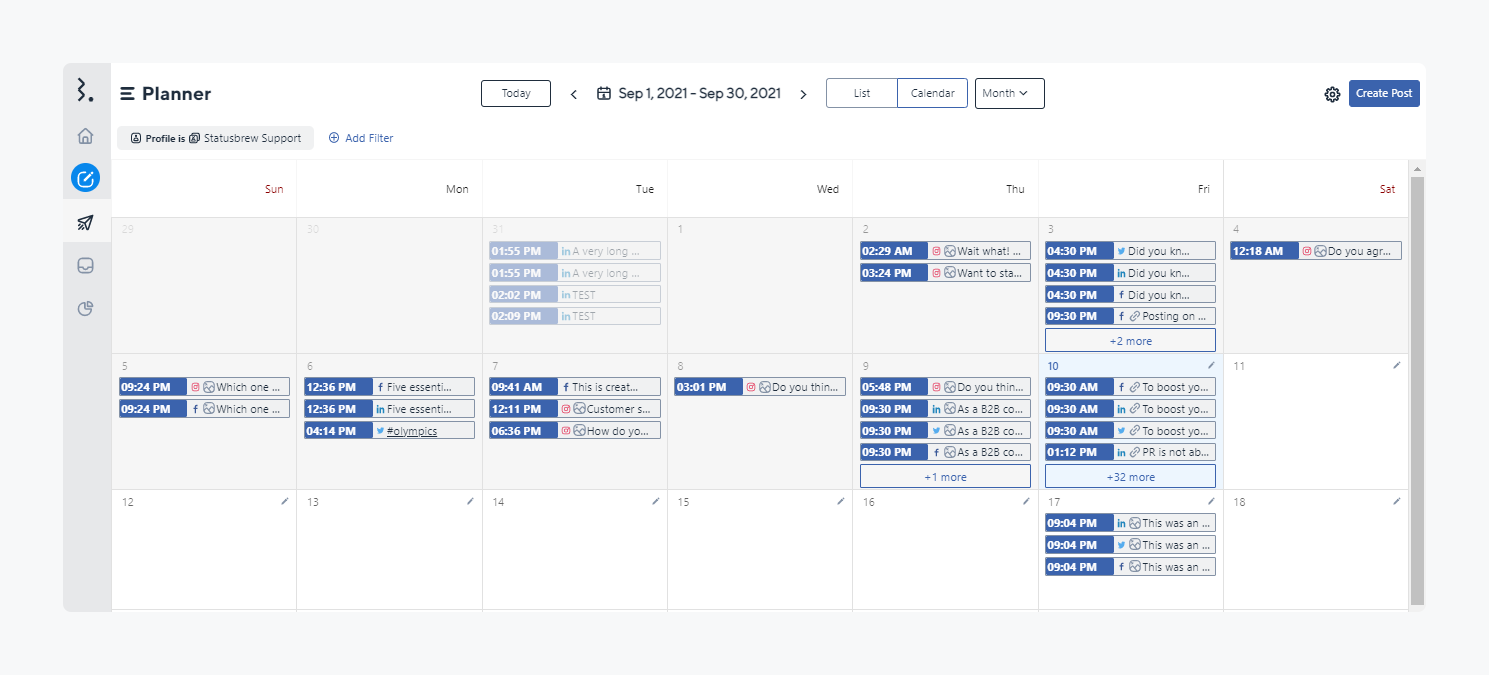Switch to List view
This screenshot has height=675, width=1489.
point(862,93)
